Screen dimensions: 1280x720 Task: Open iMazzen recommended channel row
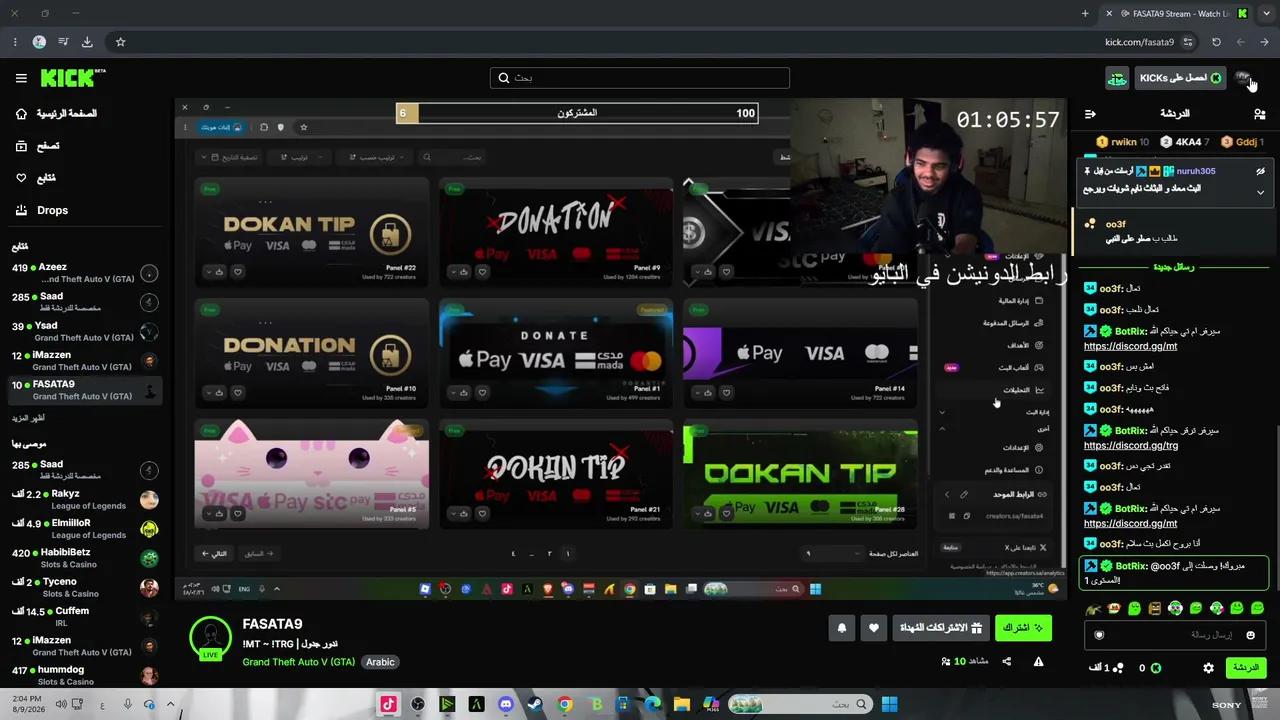(85, 646)
